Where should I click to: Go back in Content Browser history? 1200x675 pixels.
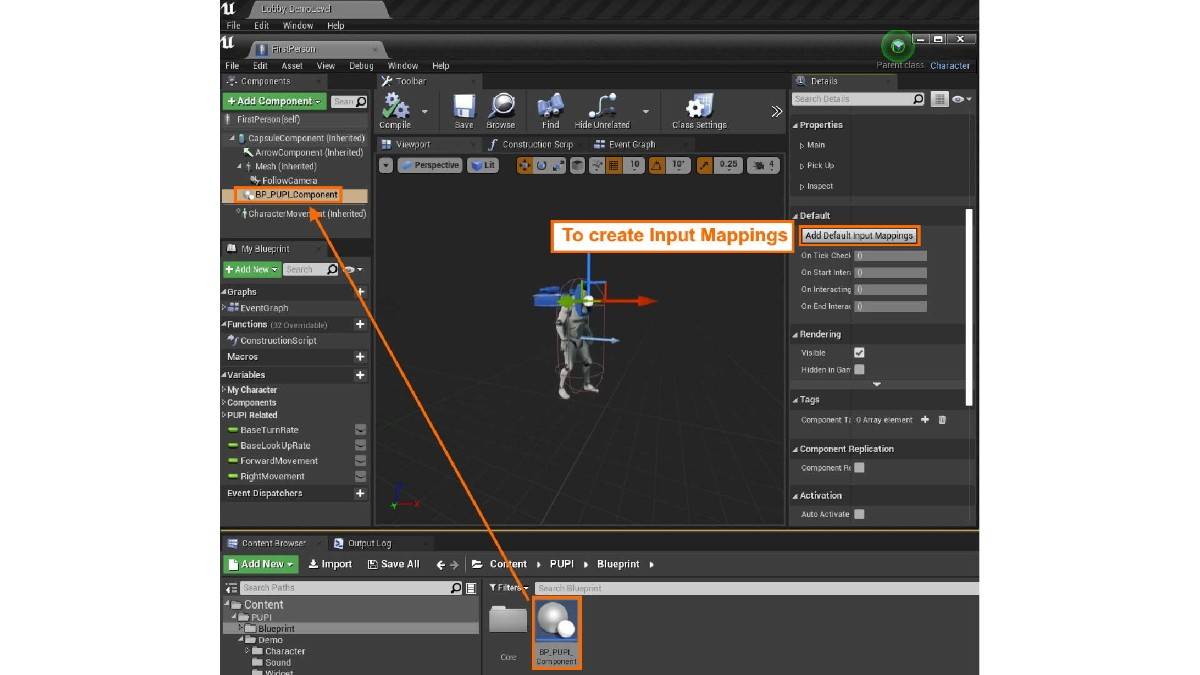tap(441, 565)
